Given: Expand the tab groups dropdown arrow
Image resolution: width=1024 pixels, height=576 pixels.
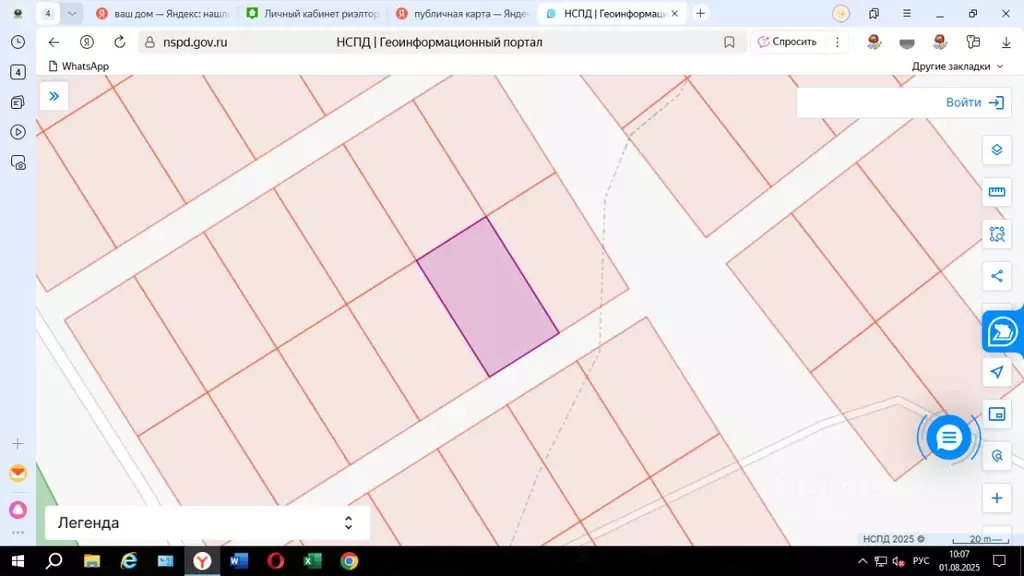Looking at the screenshot, I should click(72, 13).
